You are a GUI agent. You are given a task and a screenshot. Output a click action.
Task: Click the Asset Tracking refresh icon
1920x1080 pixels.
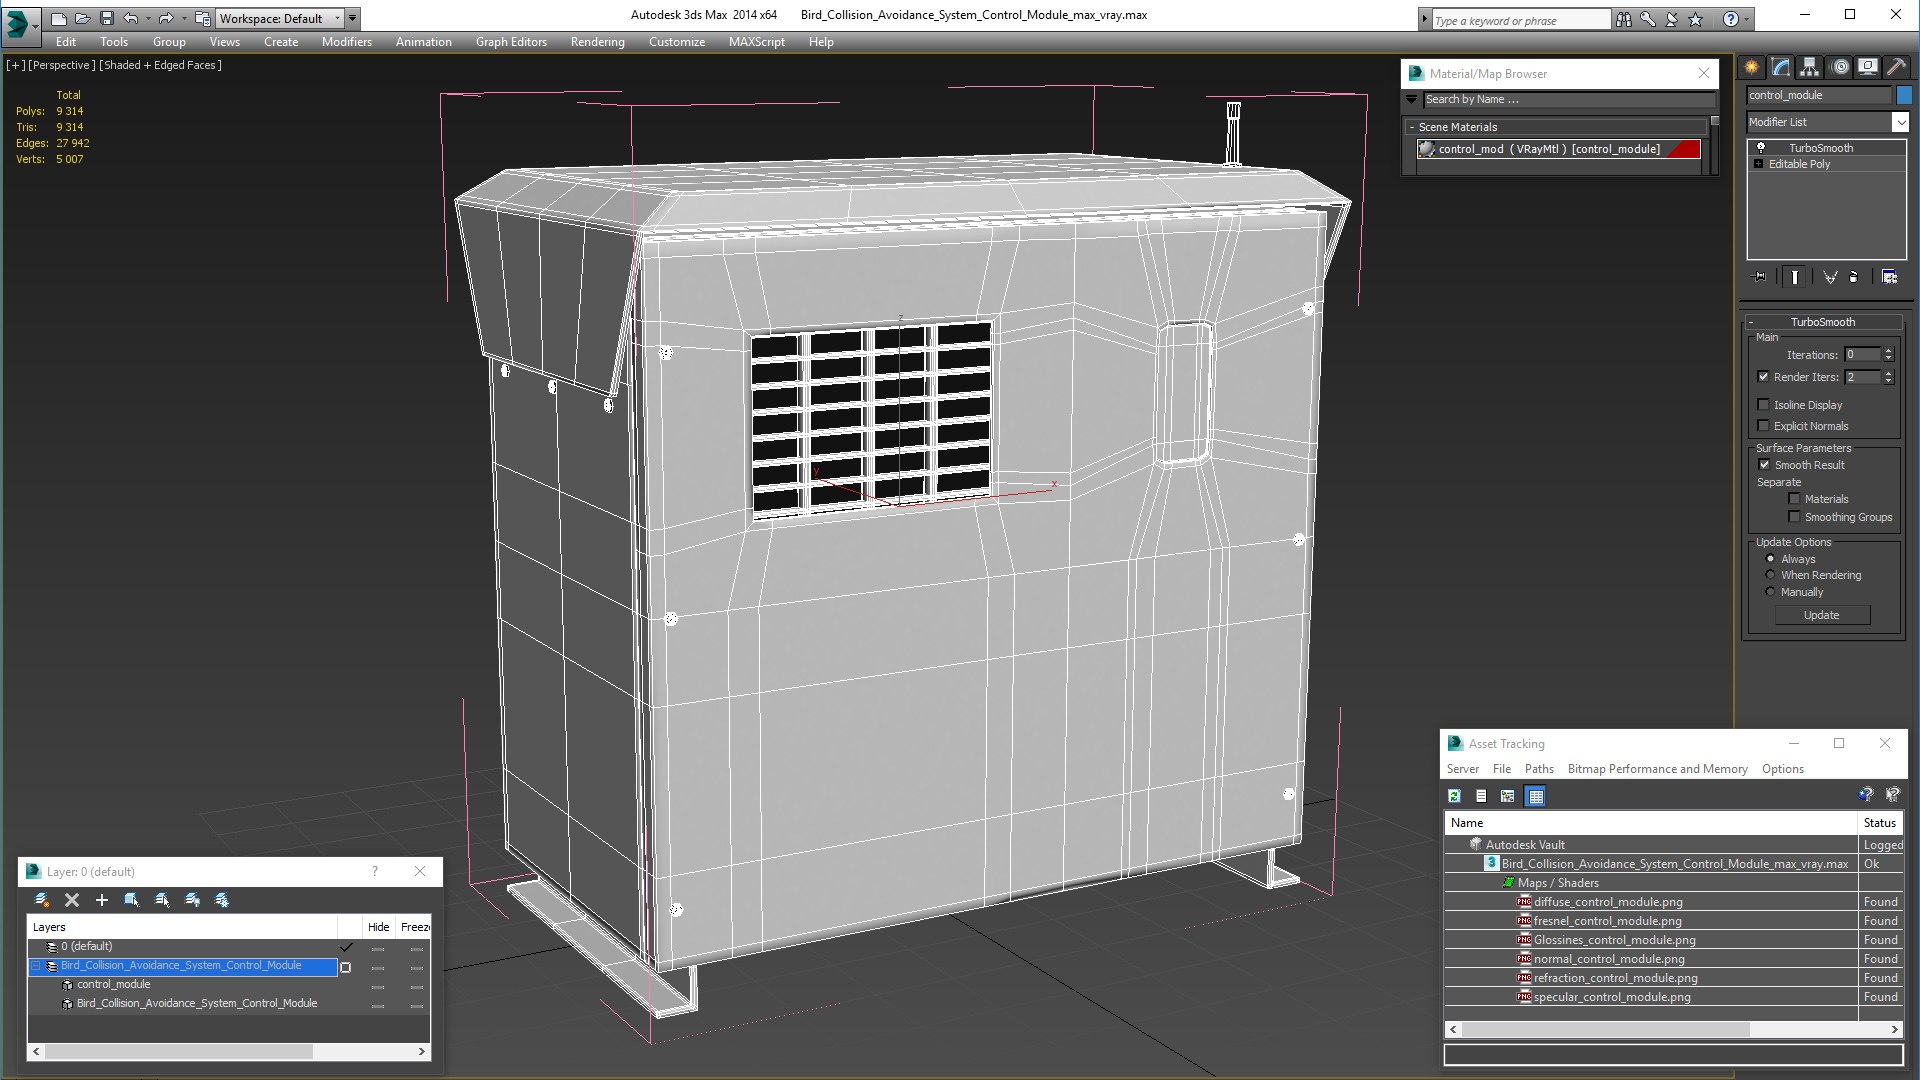tap(1455, 796)
